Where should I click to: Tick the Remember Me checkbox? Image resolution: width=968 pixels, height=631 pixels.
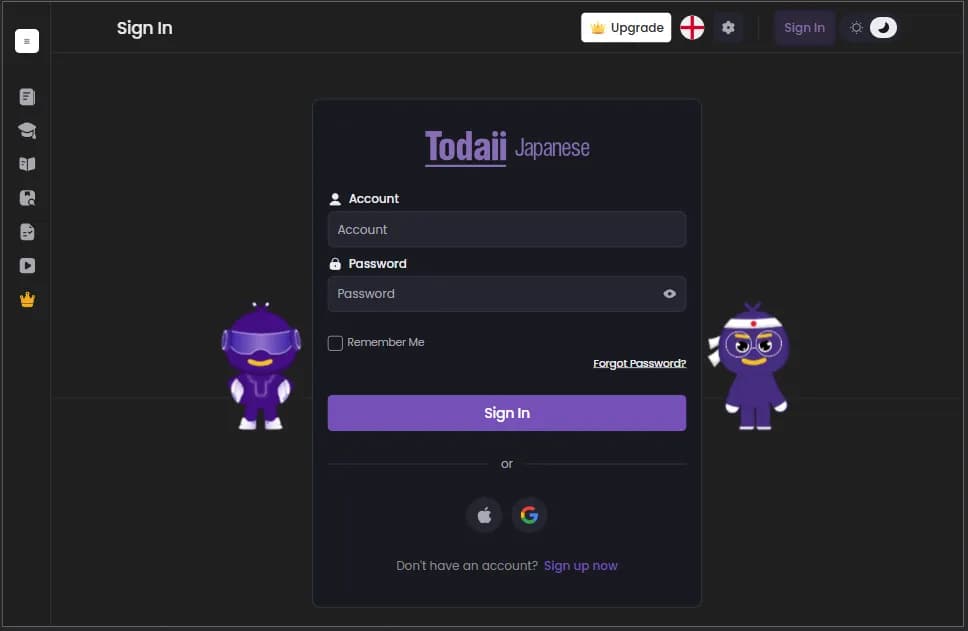tap(335, 343)
